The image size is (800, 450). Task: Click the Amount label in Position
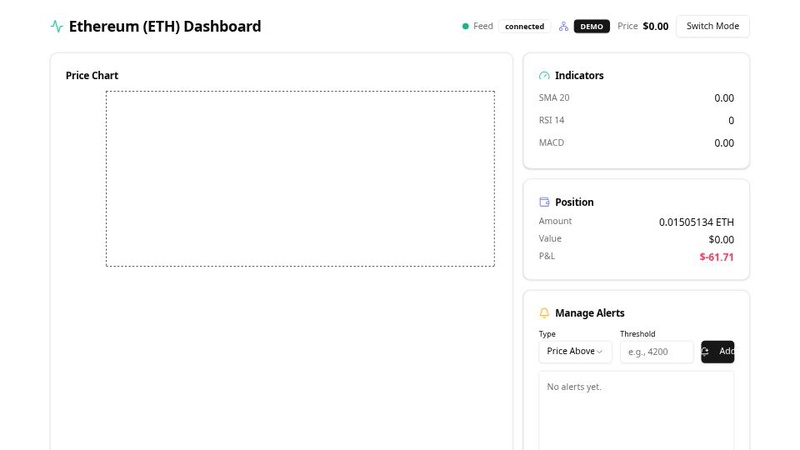coord(555,221)
